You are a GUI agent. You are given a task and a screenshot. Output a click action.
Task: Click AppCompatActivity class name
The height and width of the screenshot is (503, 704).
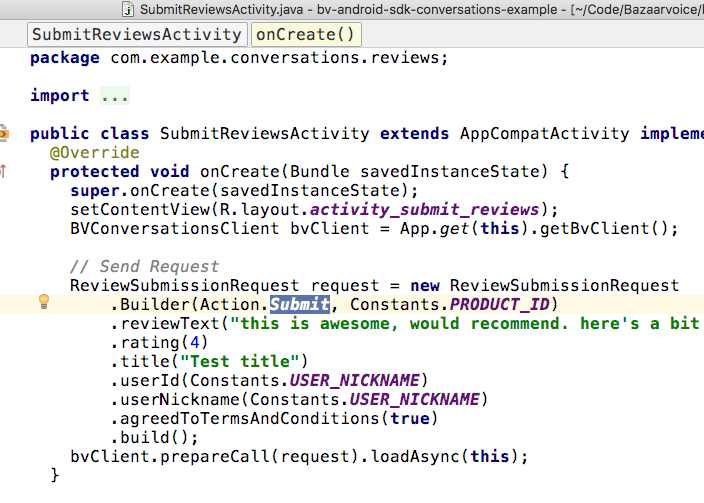click(x=545, y=133)
